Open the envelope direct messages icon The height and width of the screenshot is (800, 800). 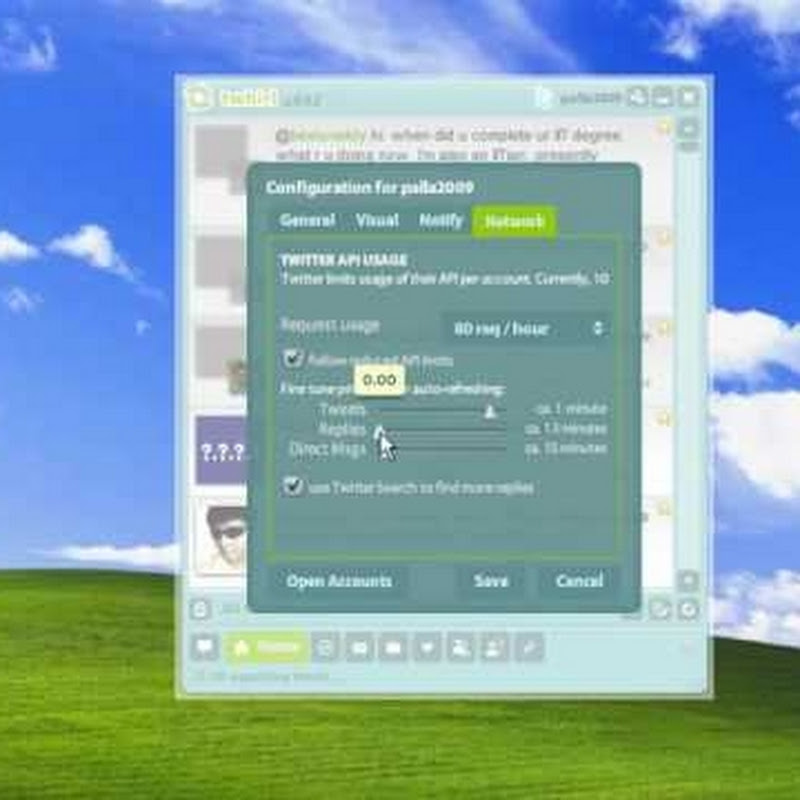click(x=393, y=647)
